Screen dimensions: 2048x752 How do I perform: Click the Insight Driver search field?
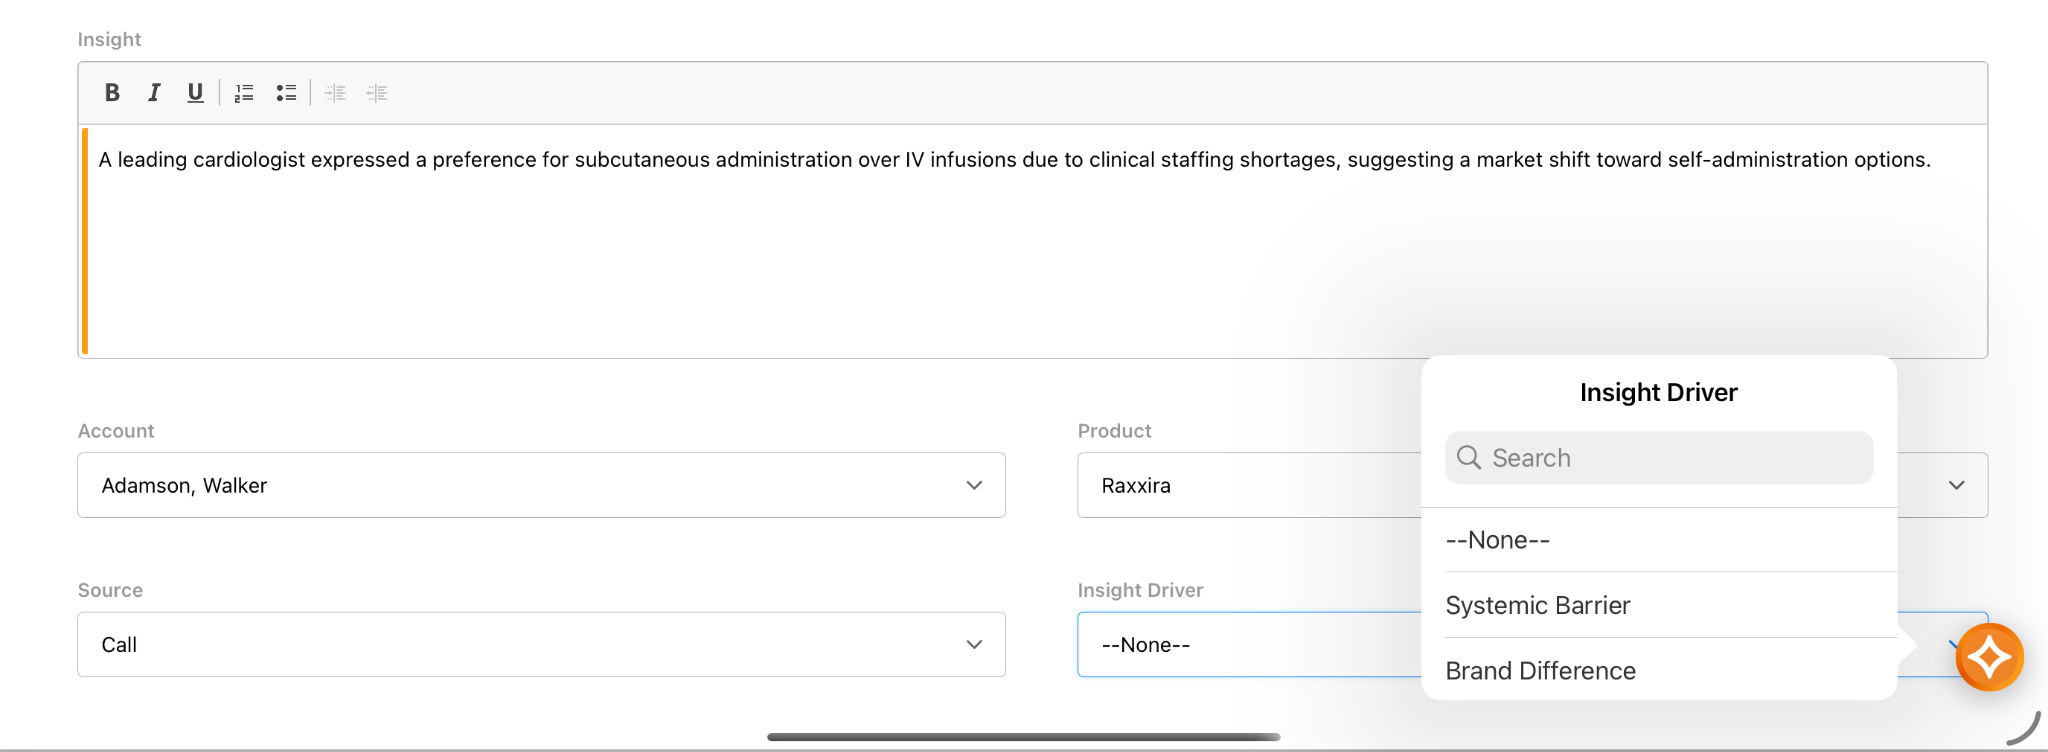tap(1659, 458)
